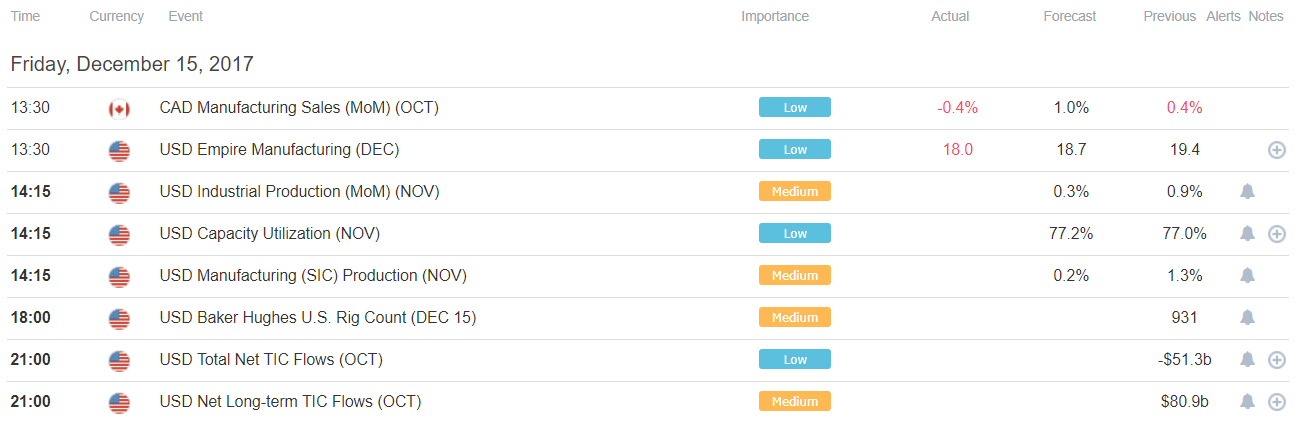Toggle alert bell for Manufacturing (SIC) Production
This screenshot has width=1298, height=434.
[x=1247, y=276]
